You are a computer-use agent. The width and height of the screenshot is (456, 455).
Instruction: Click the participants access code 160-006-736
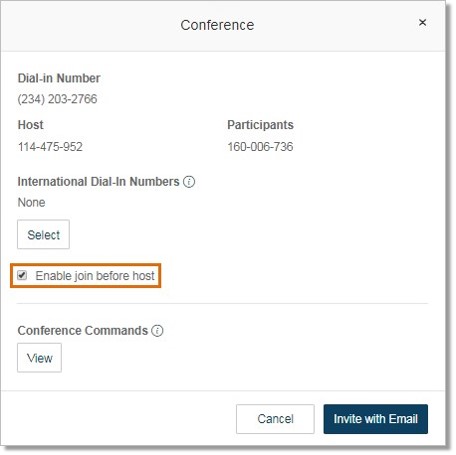(260, 147)
